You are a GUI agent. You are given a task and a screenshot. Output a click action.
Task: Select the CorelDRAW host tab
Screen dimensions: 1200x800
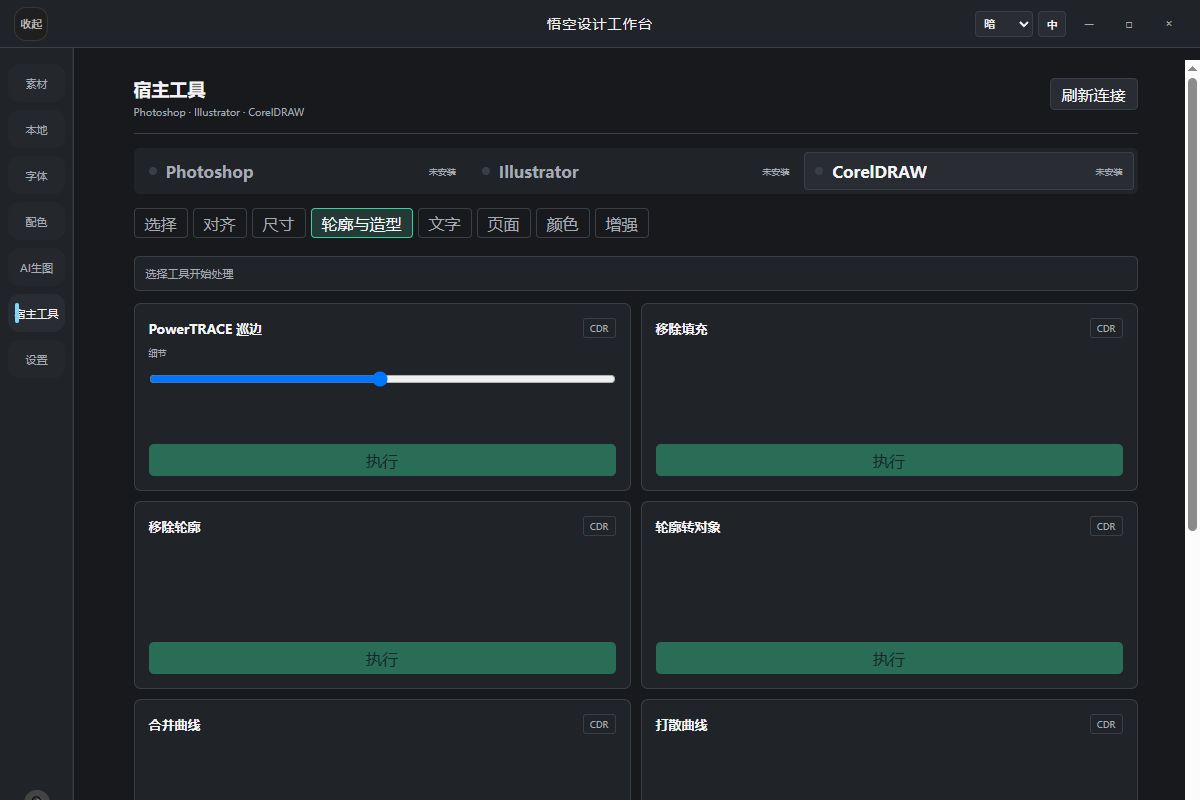pyautogui.click(x=969, y=171)
